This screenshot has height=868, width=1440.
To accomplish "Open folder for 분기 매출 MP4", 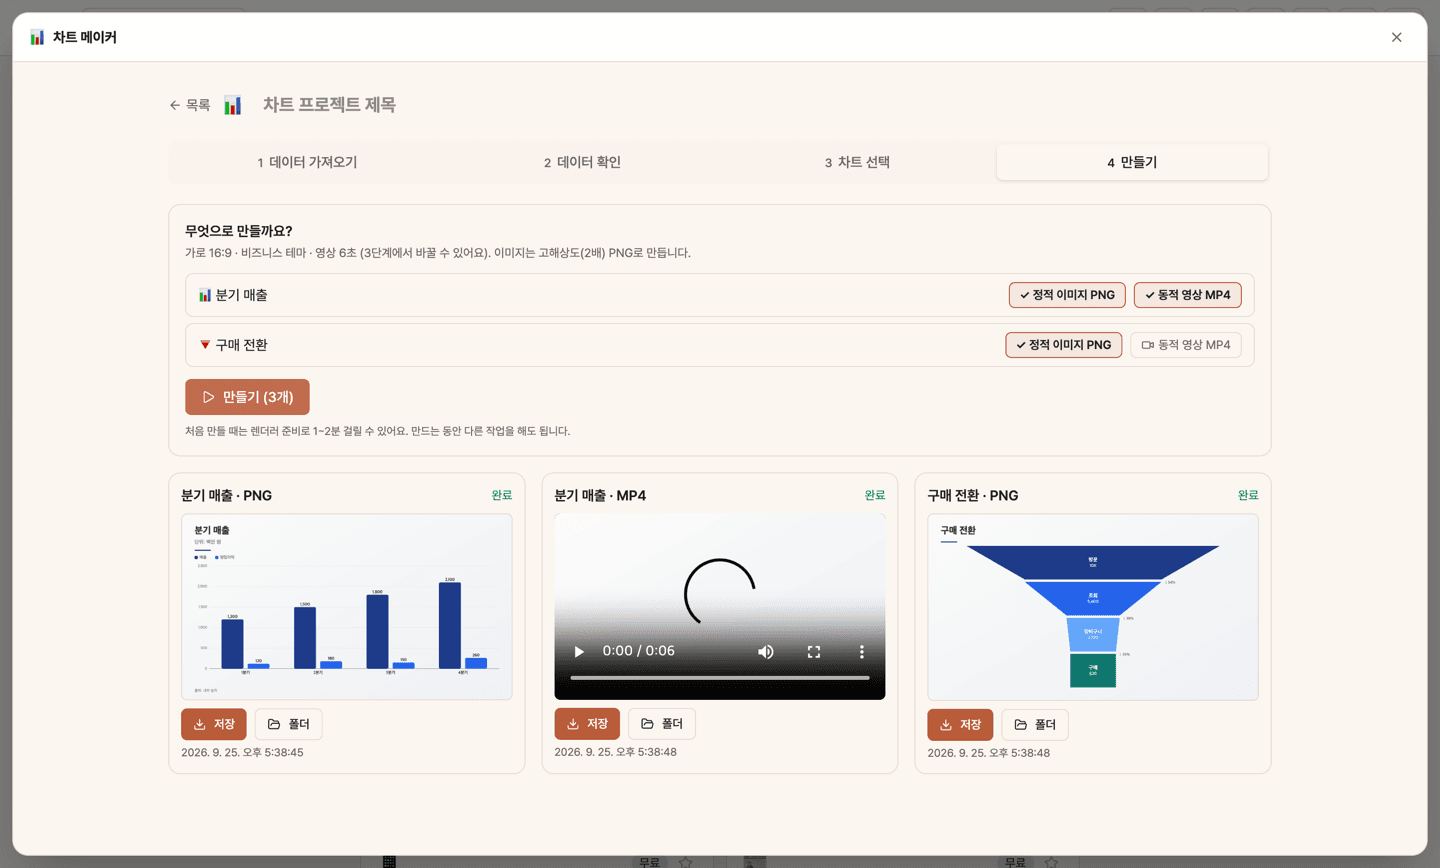I will 662,724.
